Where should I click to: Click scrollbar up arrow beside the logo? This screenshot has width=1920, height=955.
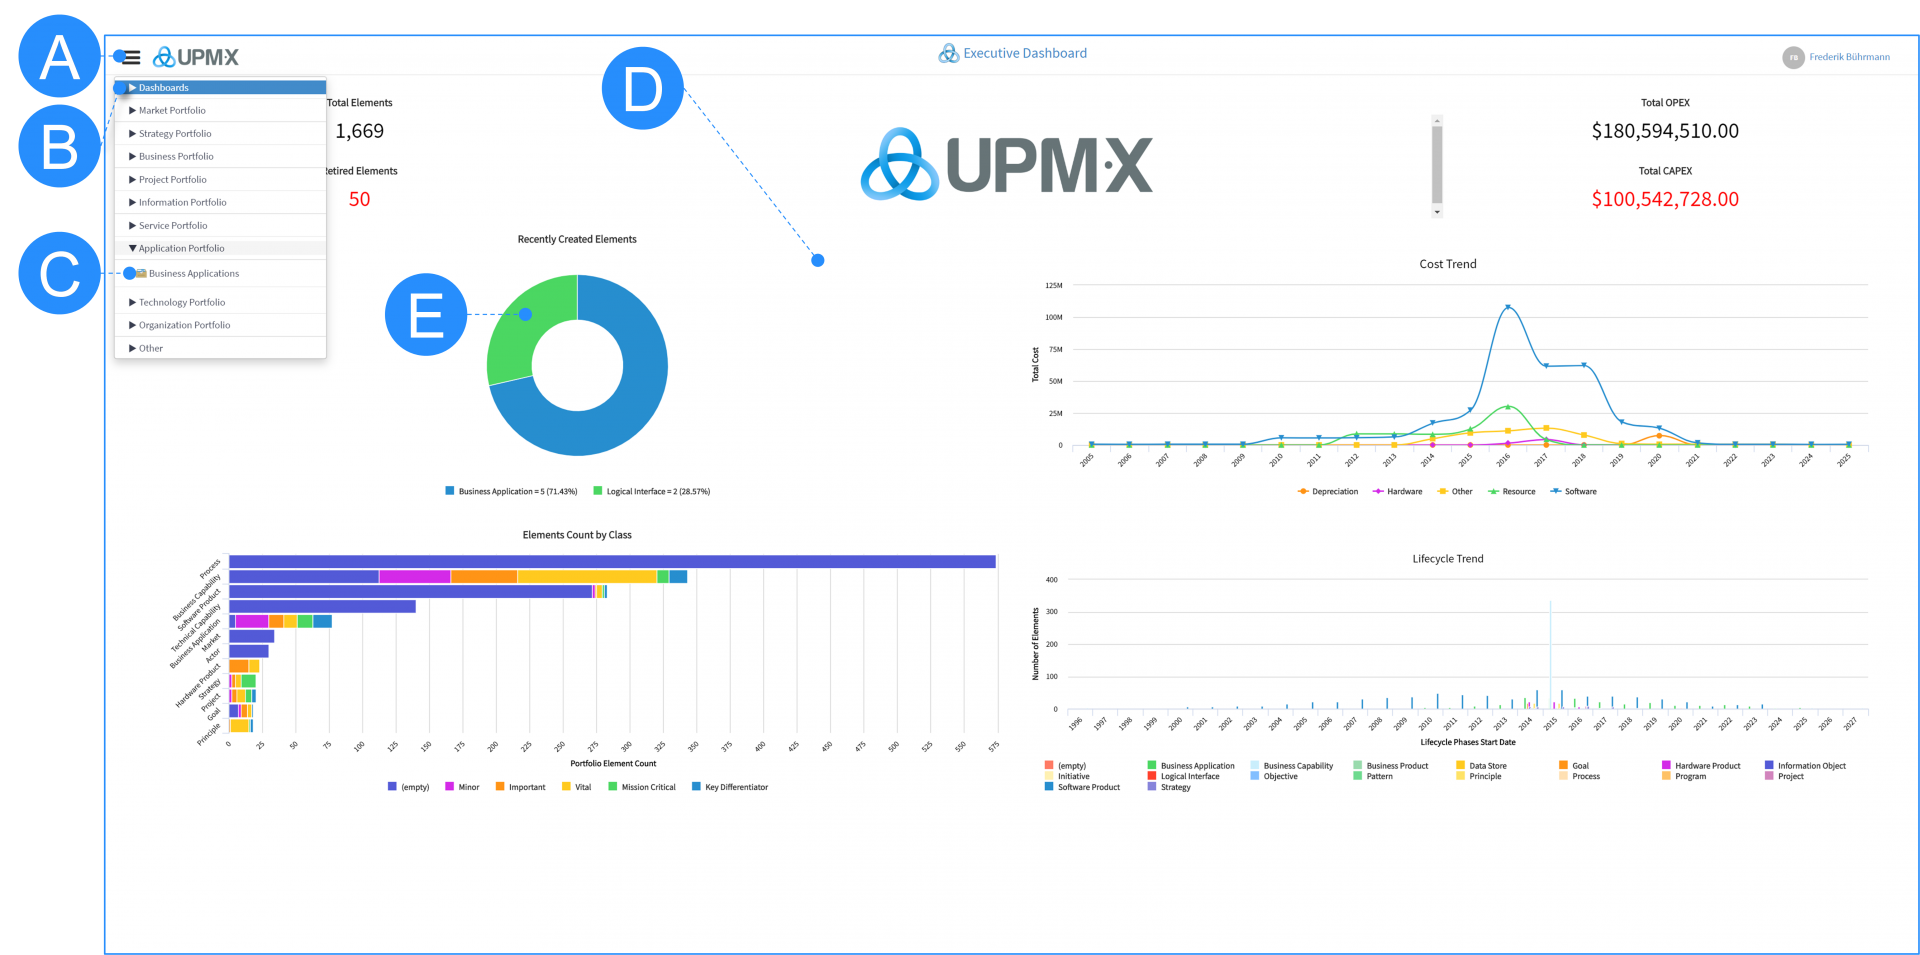click(x=1437, y=121)
